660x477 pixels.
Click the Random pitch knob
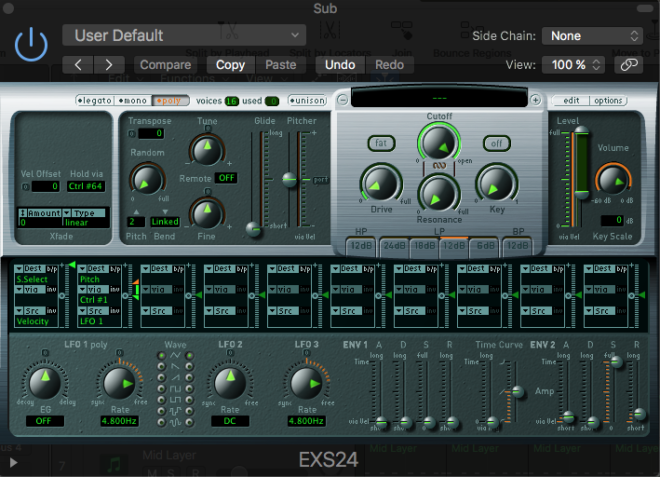click(147, 179)
